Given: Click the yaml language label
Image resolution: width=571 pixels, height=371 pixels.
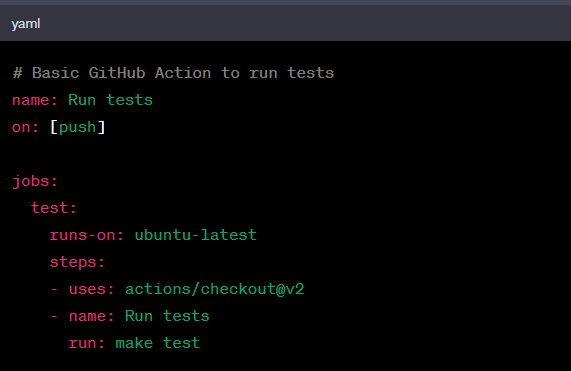Looking at the screenshot, I should coord(25,24).
